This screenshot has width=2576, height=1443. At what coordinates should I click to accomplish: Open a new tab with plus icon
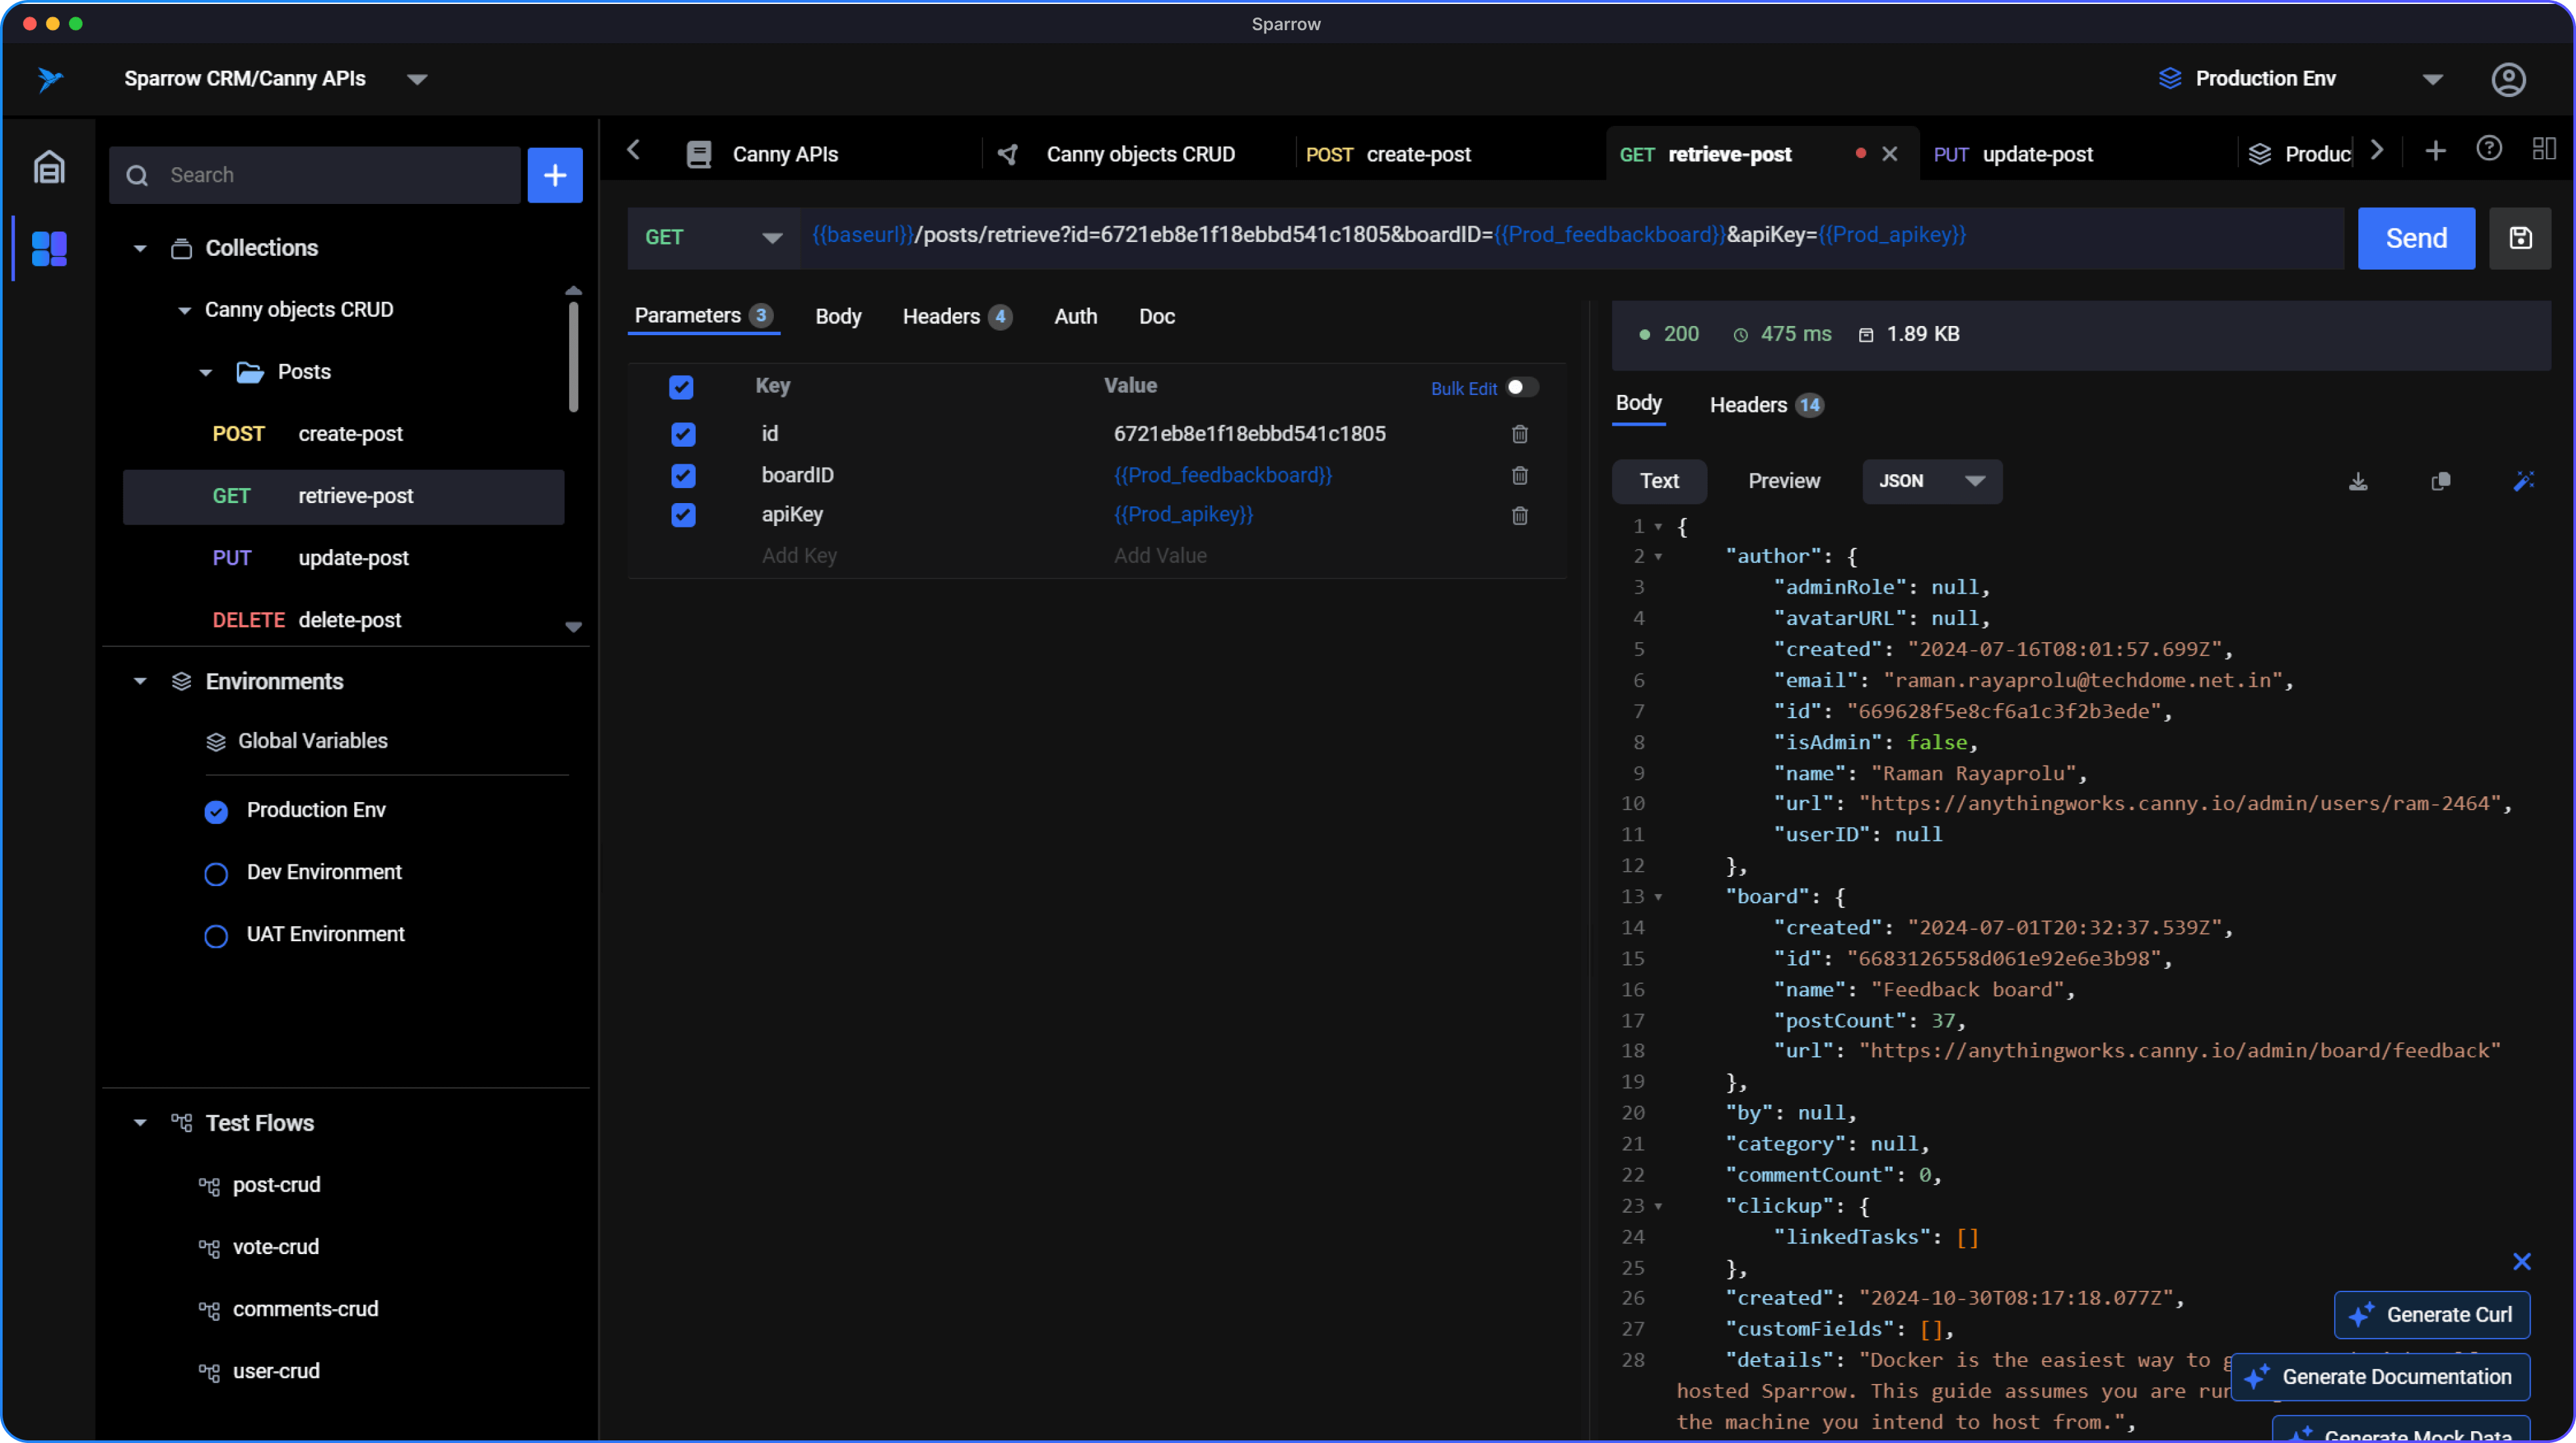point(2436,151)
